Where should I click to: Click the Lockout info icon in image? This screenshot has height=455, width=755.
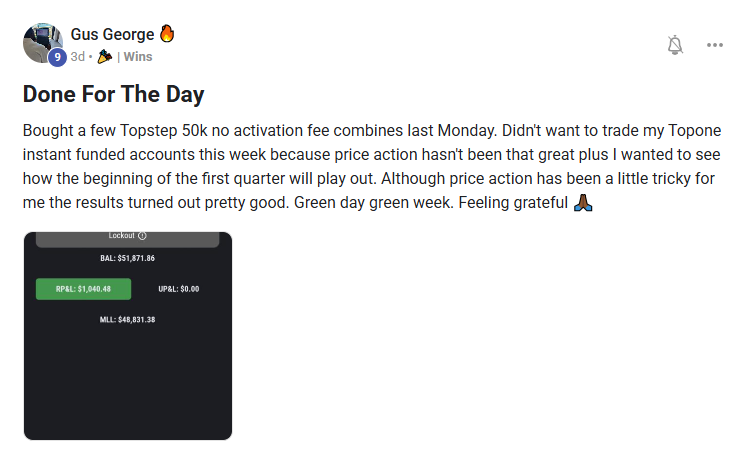tap(142, 236)
